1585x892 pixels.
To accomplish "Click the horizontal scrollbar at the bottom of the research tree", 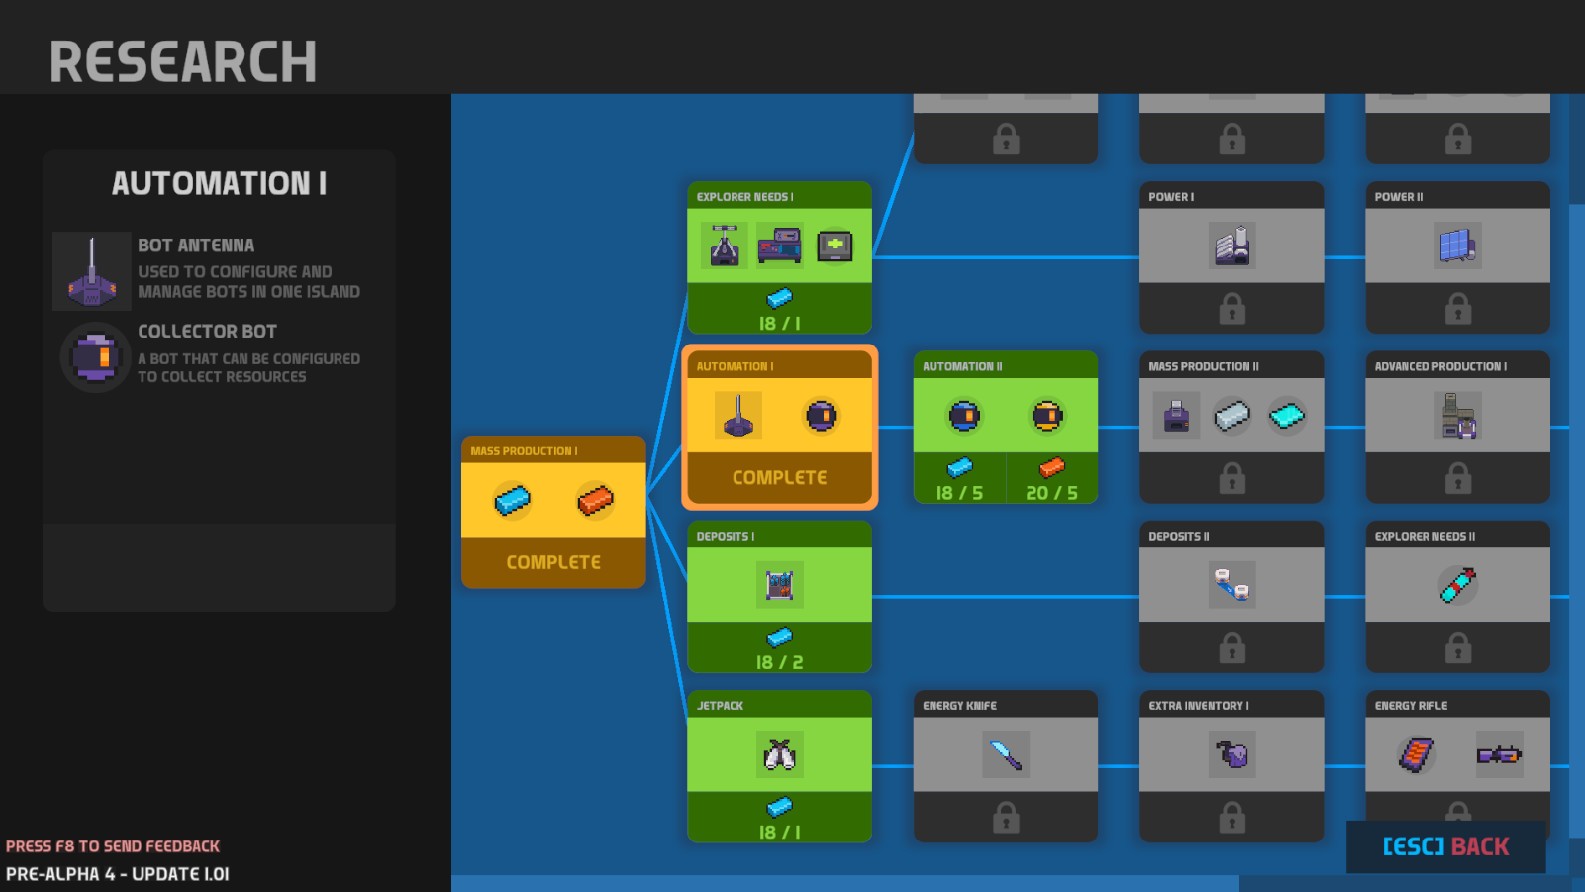I will tap(845, 884).
